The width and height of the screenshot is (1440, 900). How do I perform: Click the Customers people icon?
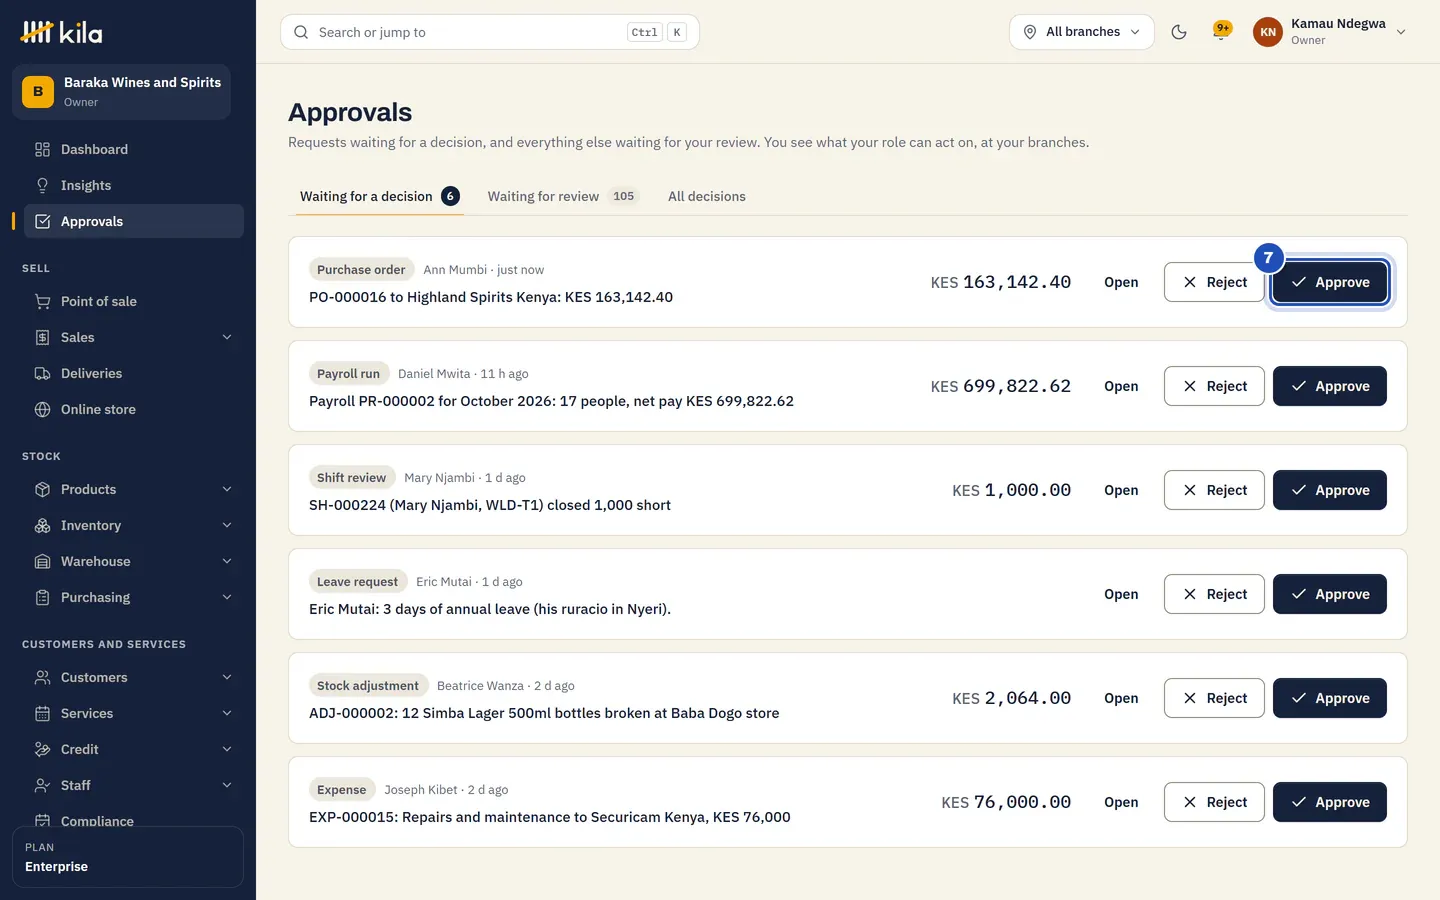point(42,677)
